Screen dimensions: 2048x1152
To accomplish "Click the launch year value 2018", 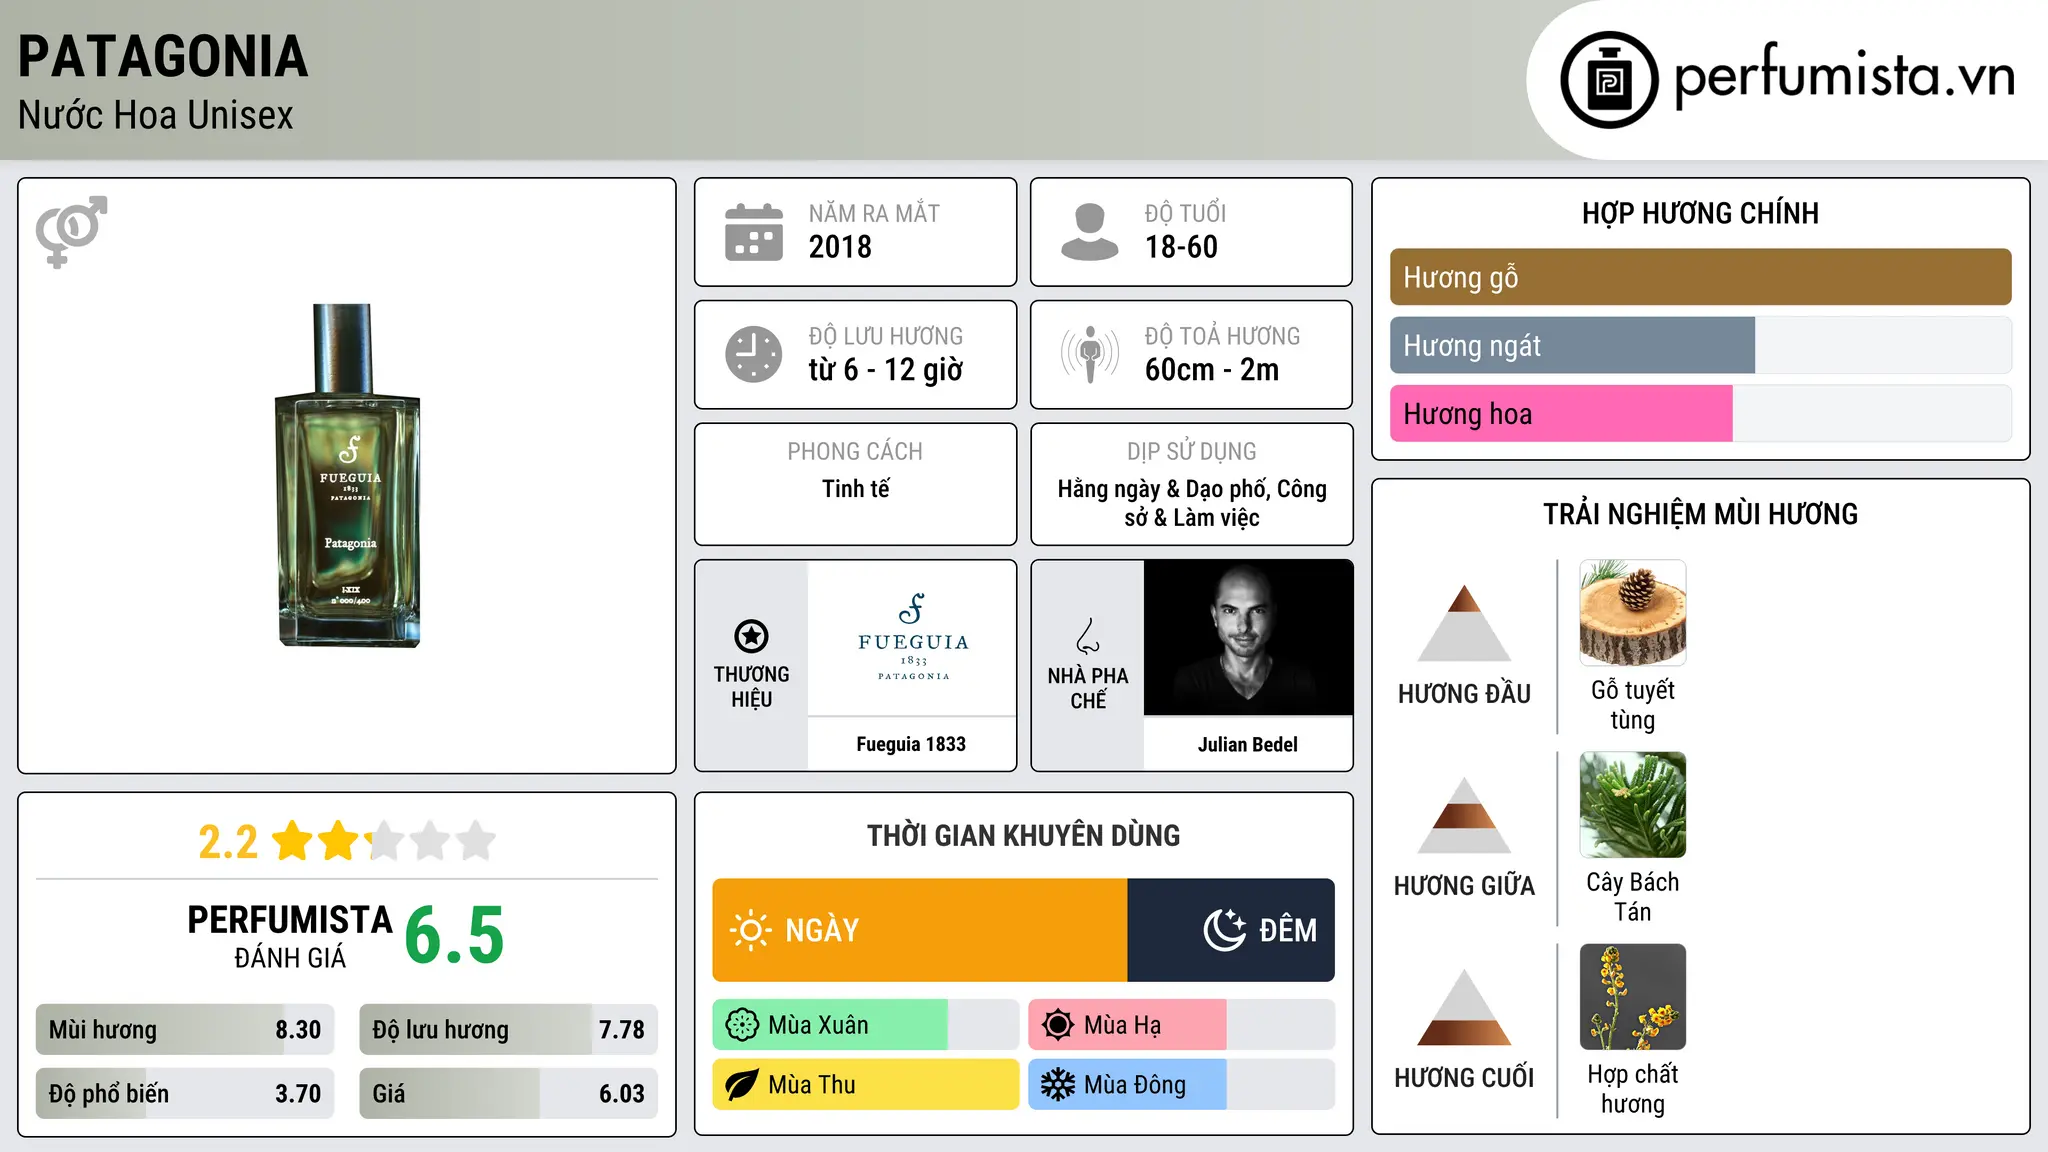I will [840, 247].
